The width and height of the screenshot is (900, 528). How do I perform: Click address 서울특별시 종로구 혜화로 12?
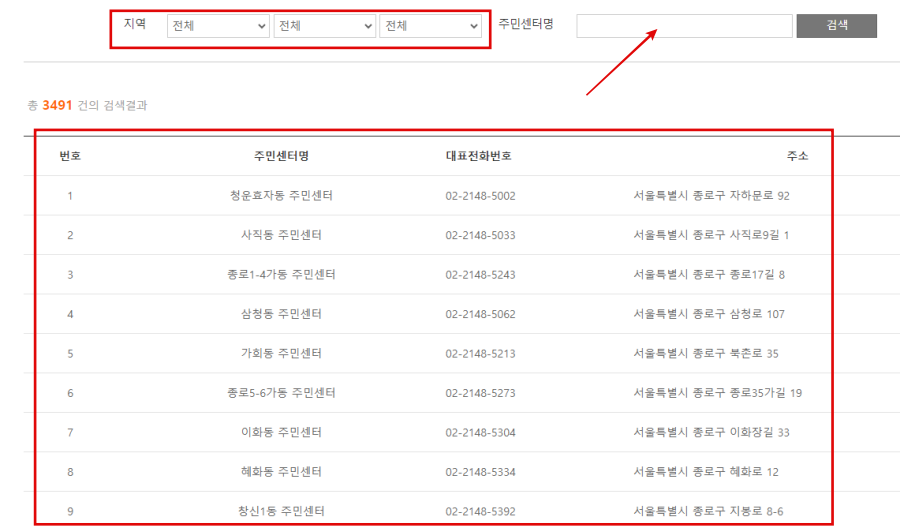(706, 472)
